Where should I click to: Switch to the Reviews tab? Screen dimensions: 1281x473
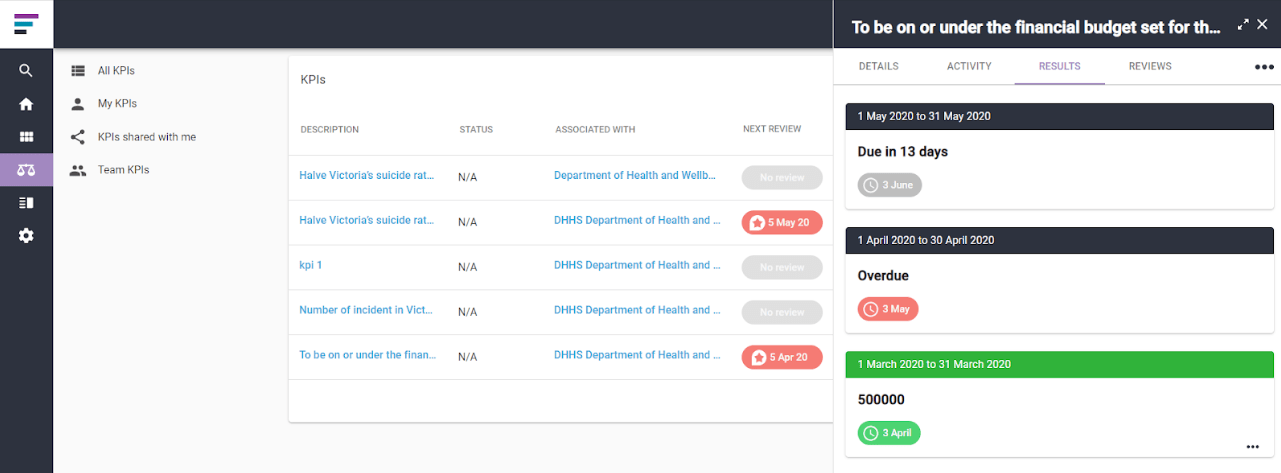click(1150, 67)
